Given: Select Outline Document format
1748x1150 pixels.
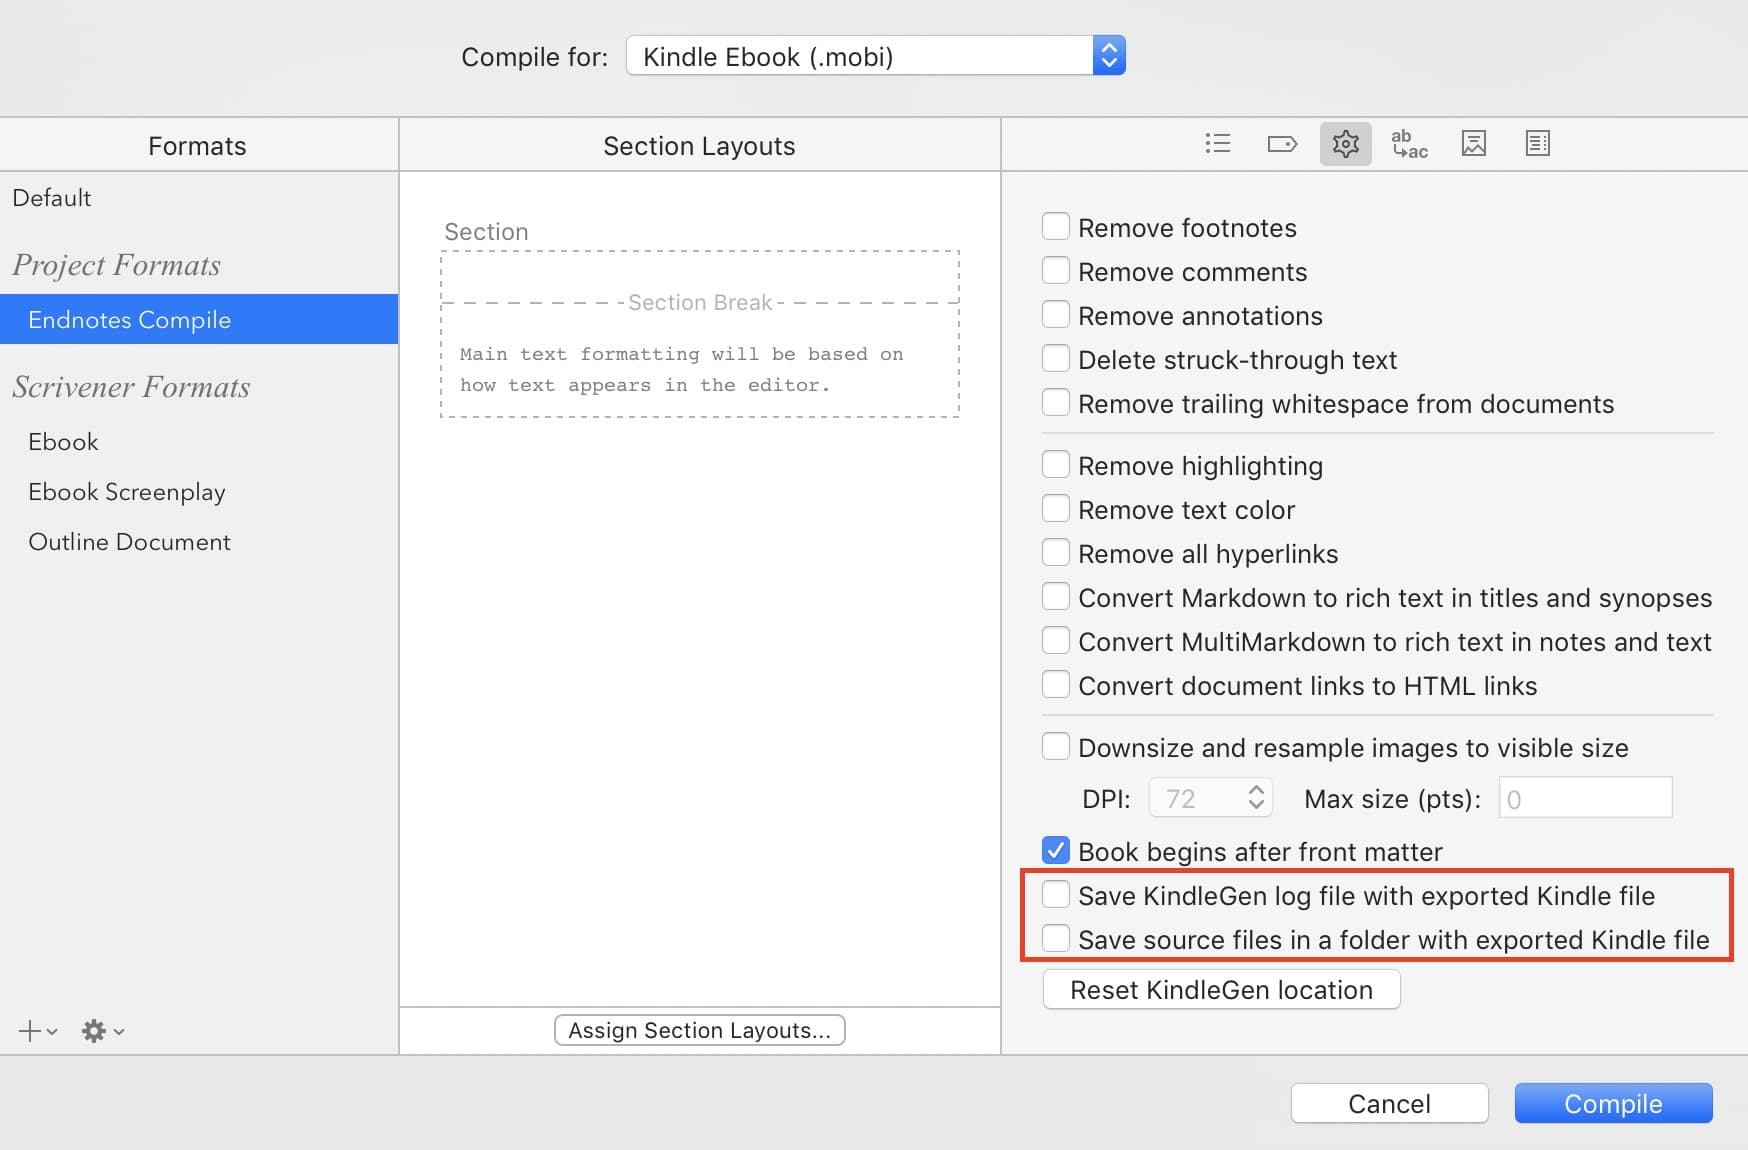Looking at the screenshot, I should (x=129, y=542).
